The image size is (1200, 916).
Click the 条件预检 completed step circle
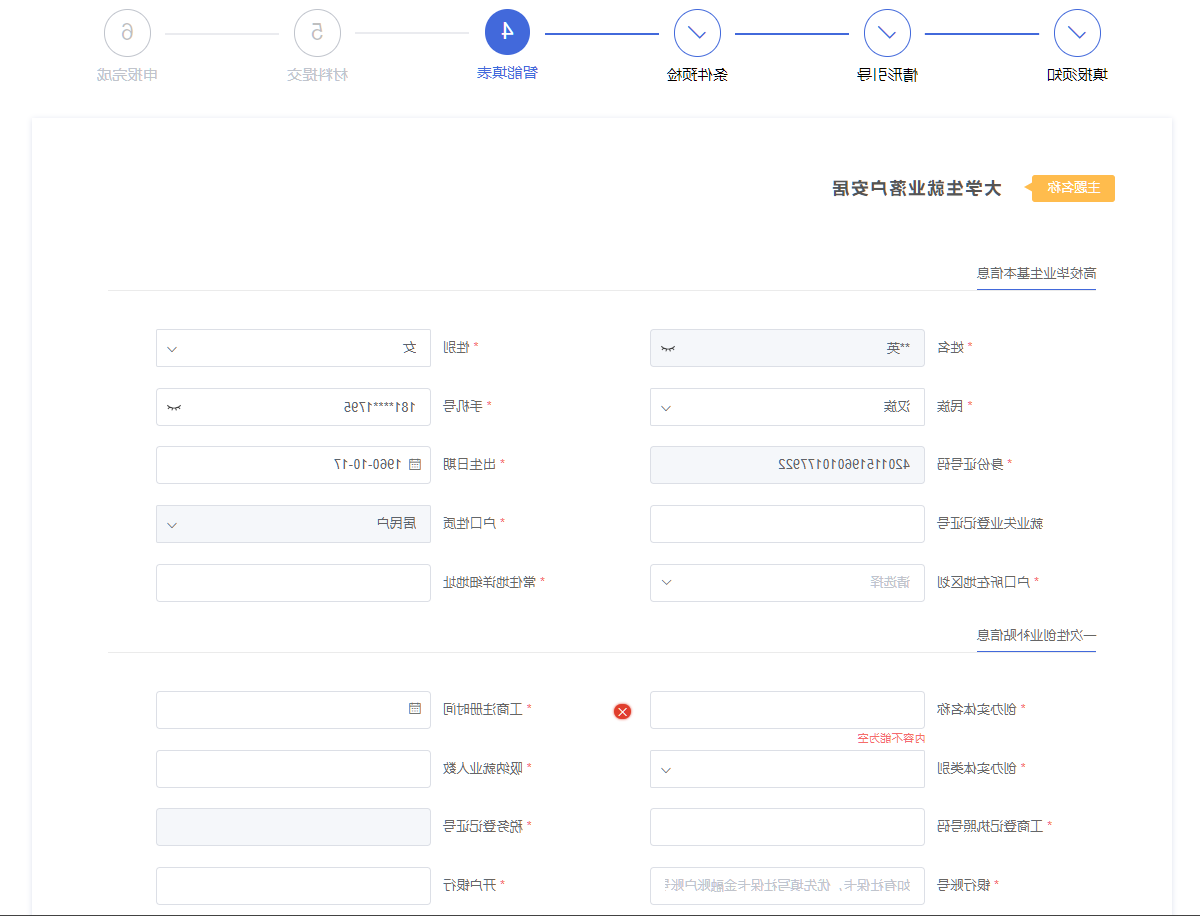point(697,33)
